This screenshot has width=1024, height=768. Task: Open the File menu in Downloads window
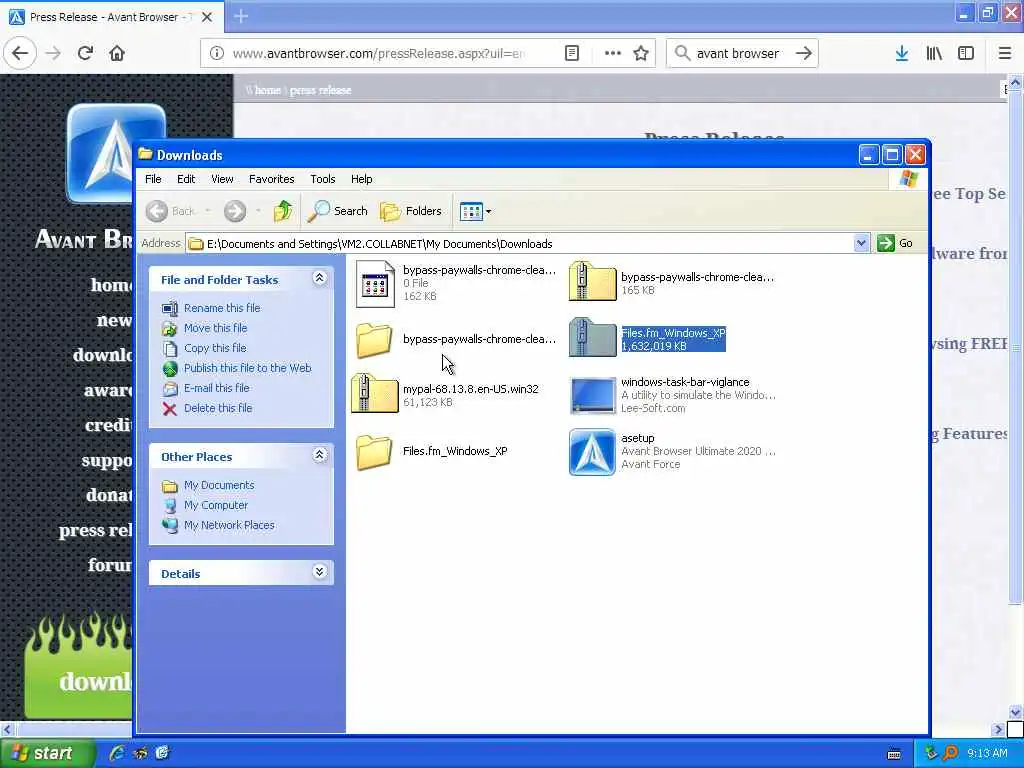coord(153,179)
